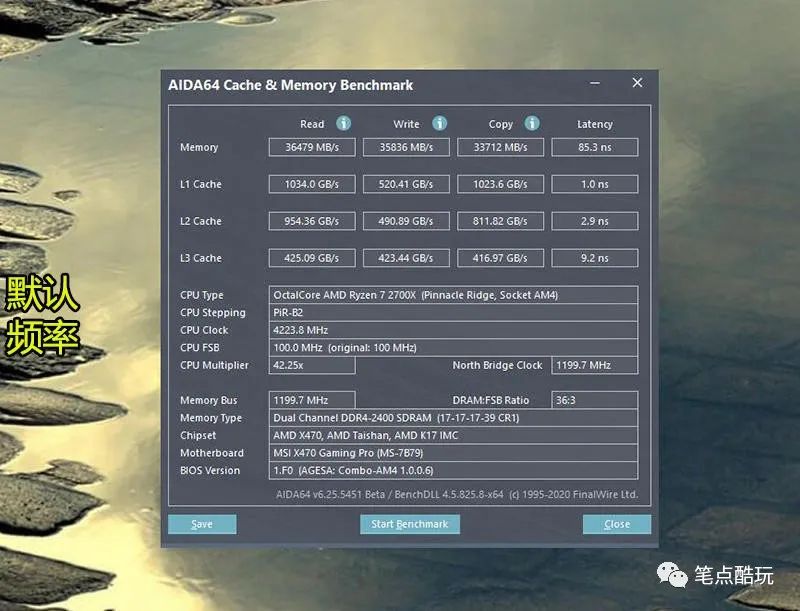Click the L1 Cache row label
Viewport: 800px width, 611px height.
[201, 184]
